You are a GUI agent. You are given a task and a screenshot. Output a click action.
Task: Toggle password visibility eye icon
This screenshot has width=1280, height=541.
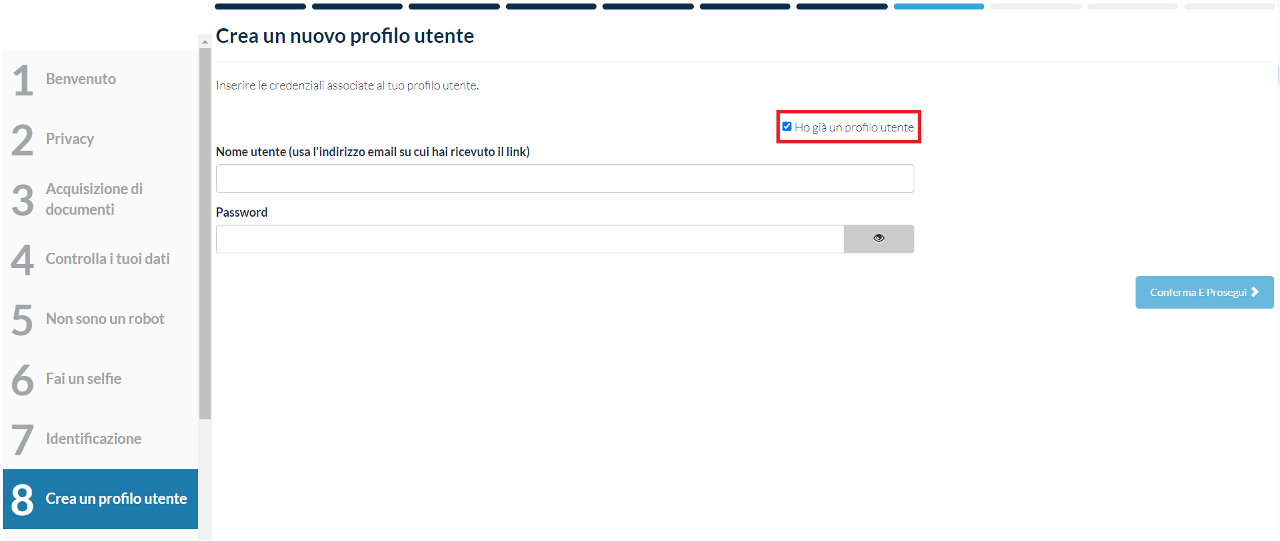[x=878, y=239]
